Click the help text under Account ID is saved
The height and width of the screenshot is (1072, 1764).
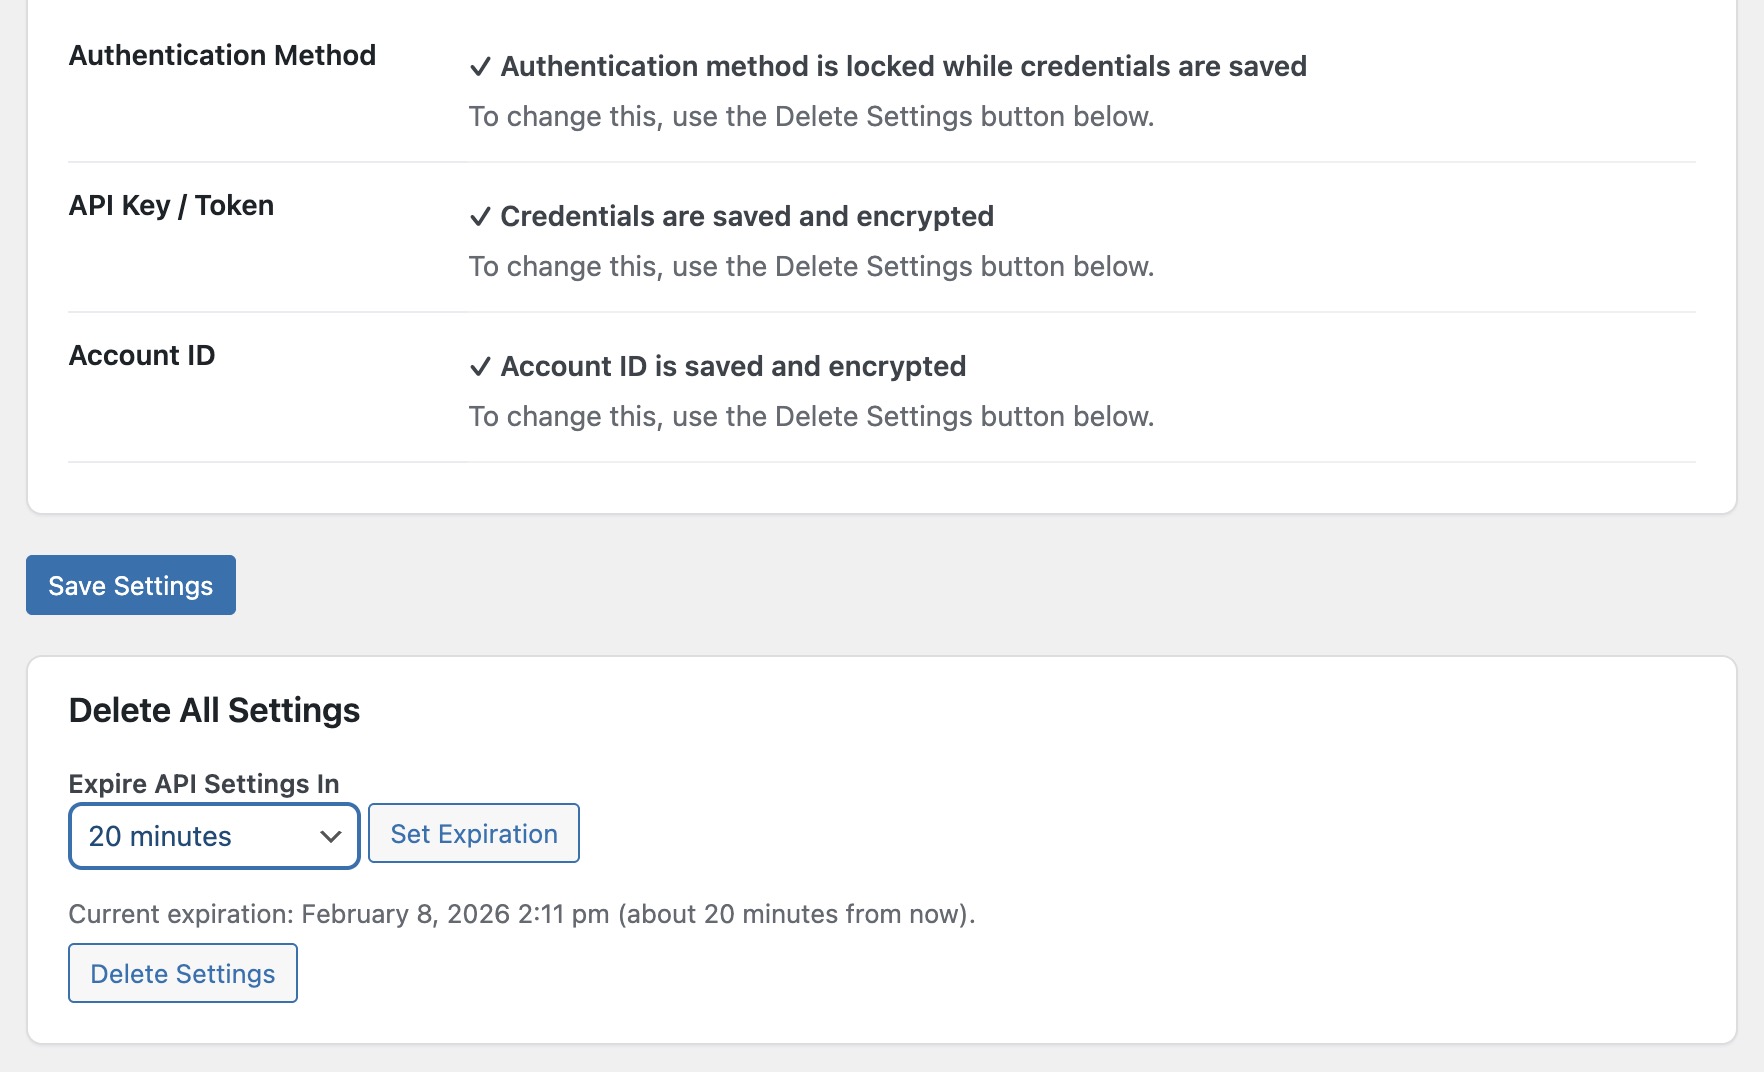811,416
